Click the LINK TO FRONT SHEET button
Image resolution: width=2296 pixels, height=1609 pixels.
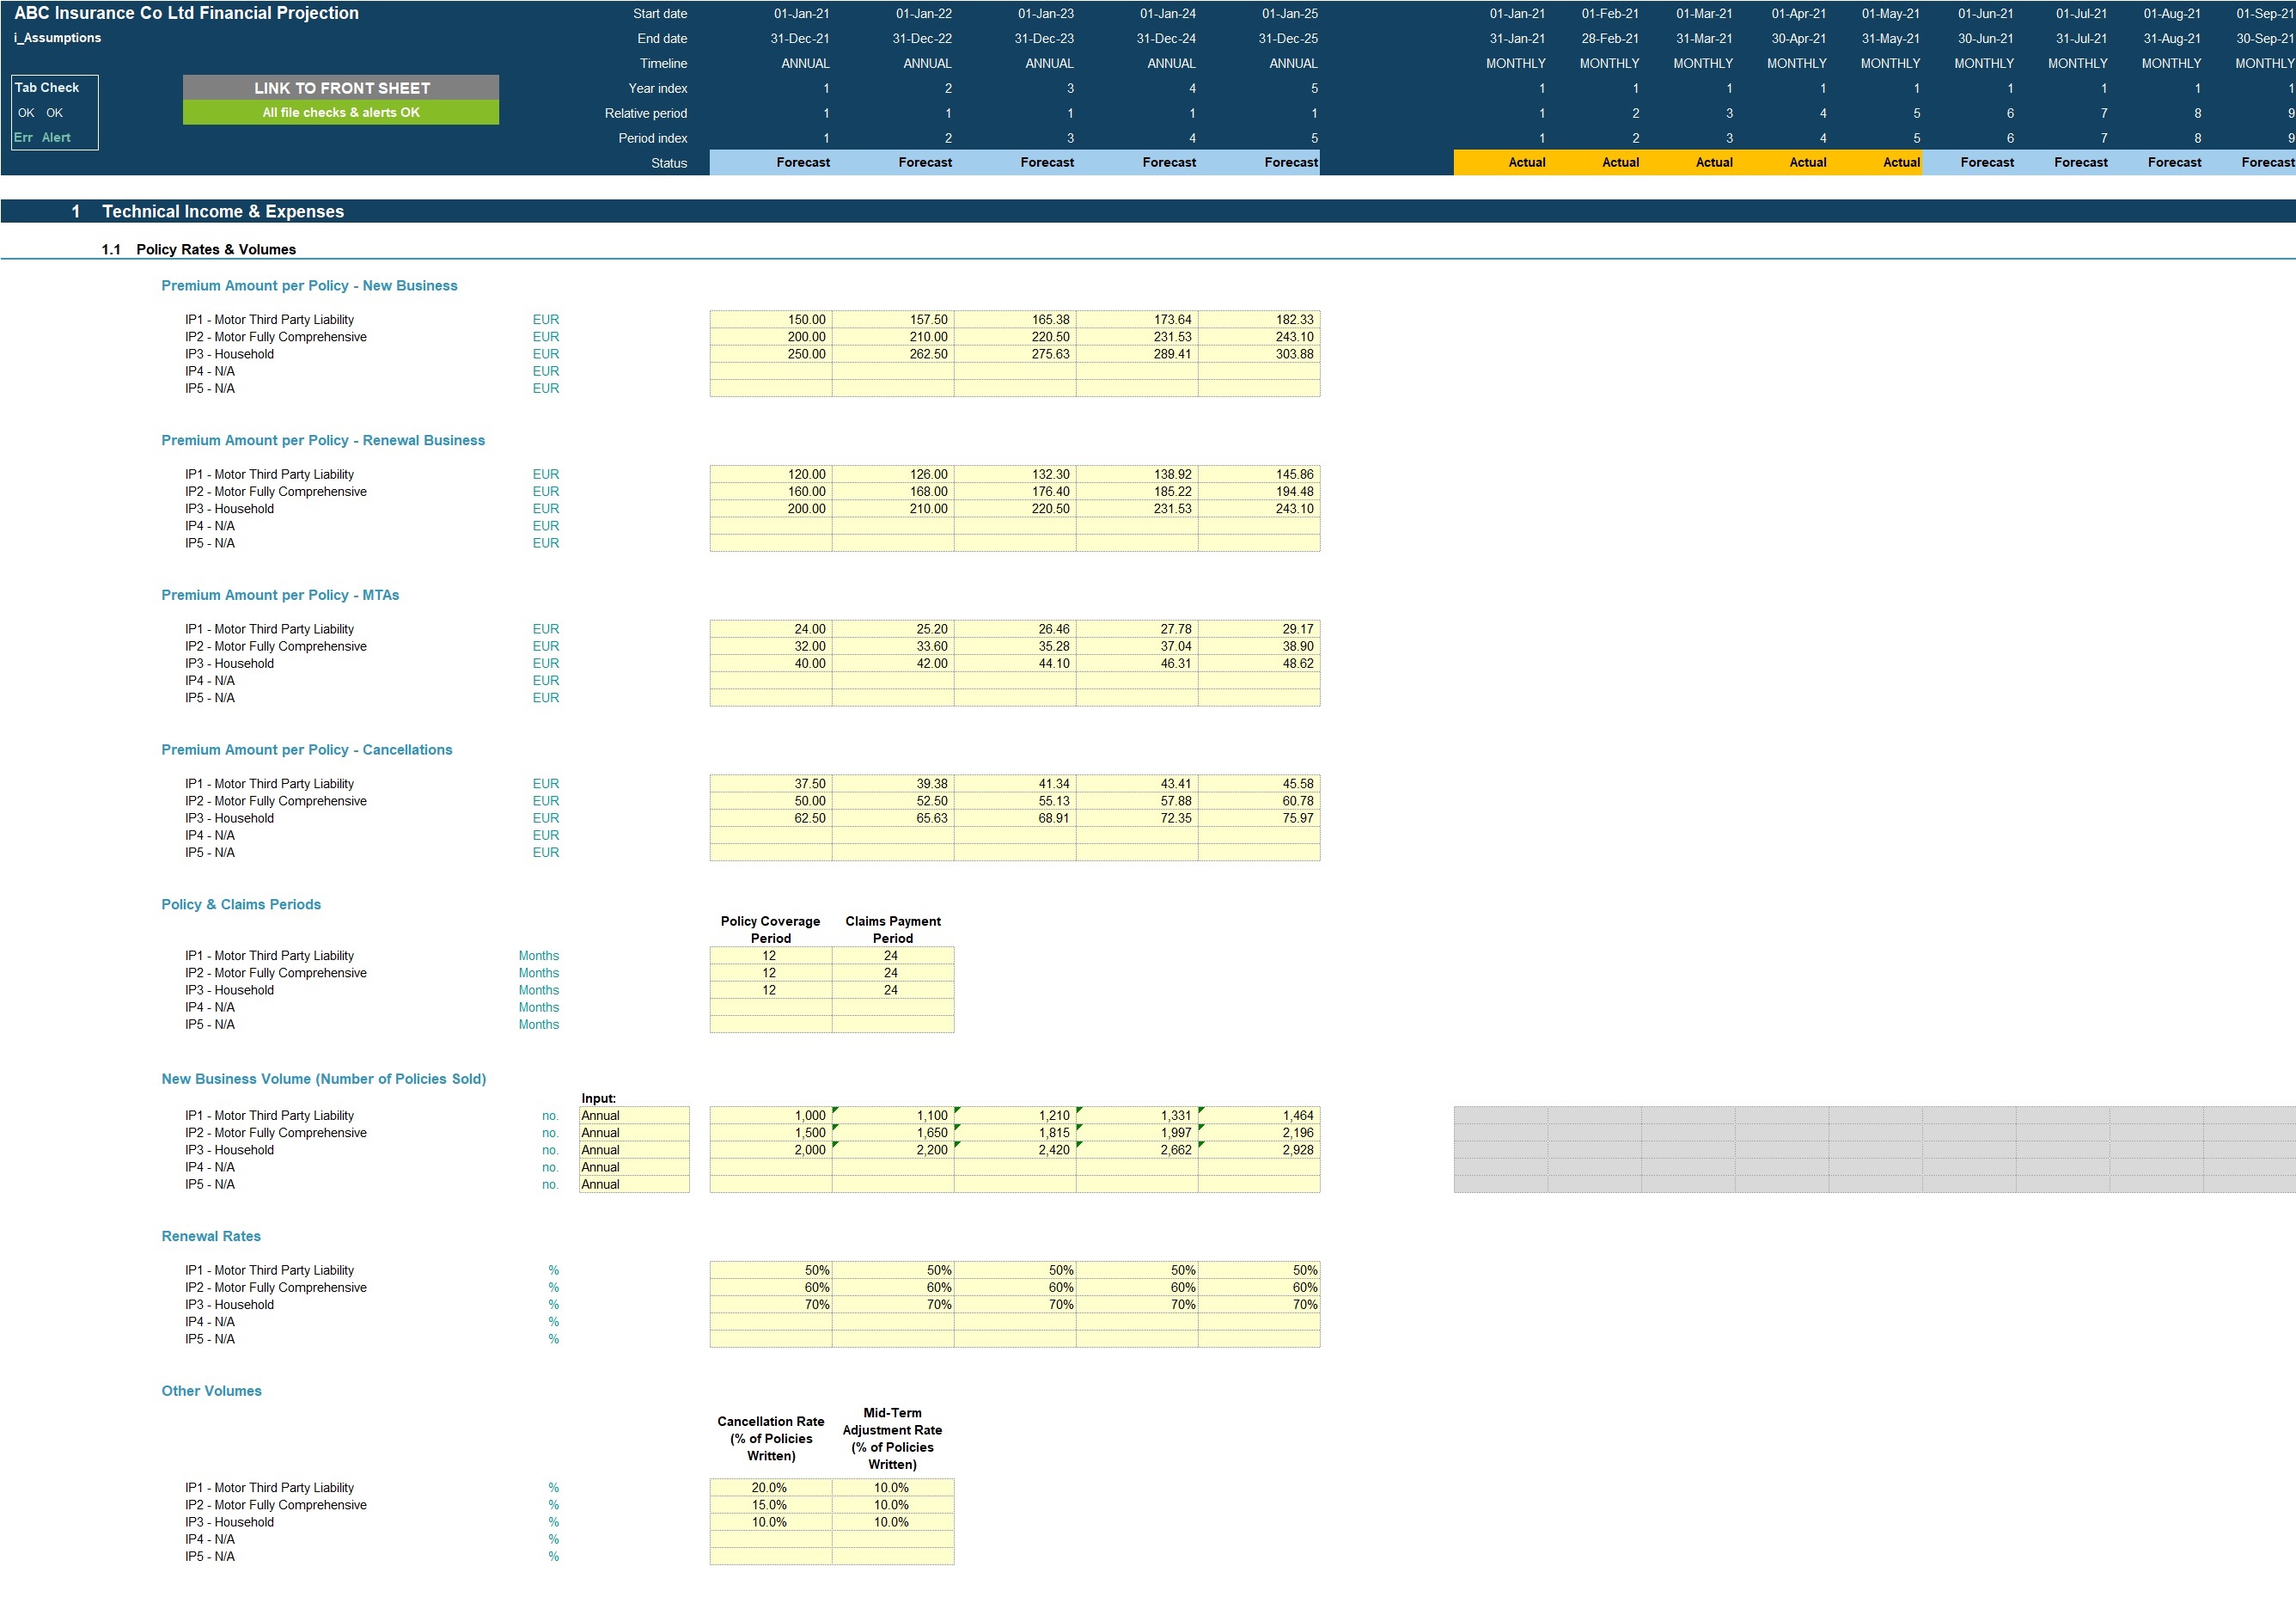coord(340,88)
